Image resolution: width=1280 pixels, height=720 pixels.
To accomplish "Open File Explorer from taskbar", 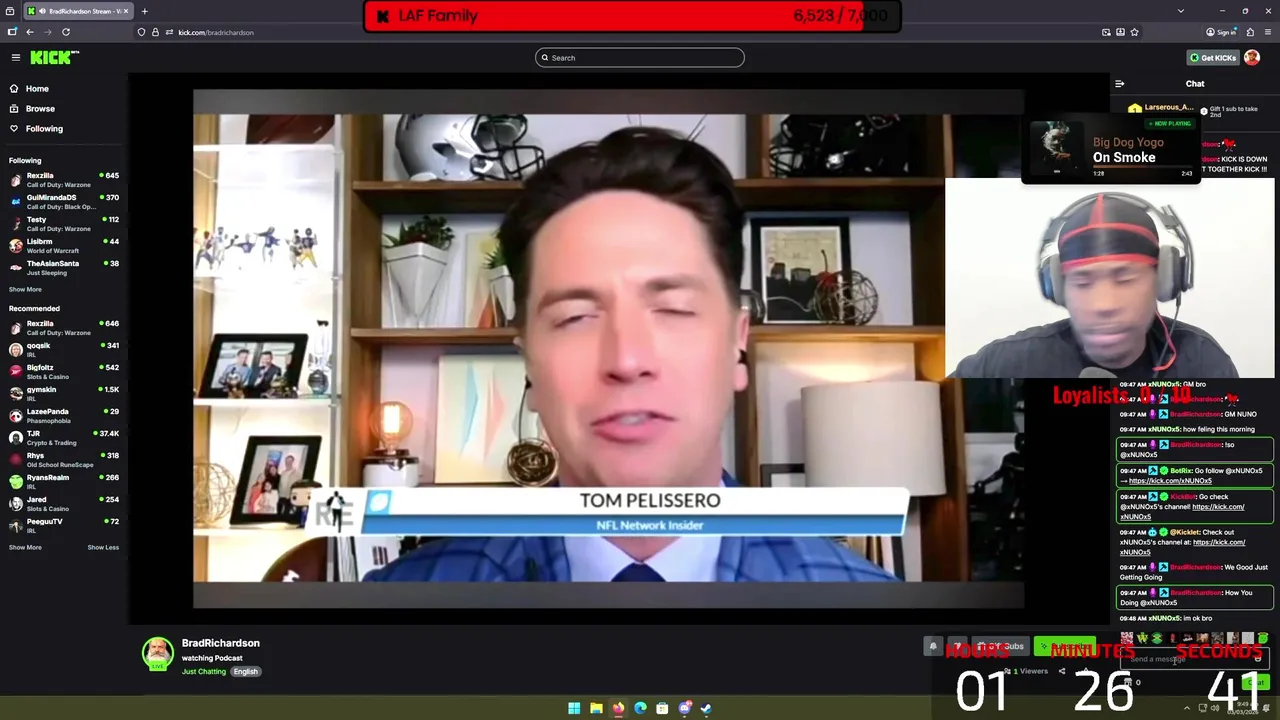I will point(596,709).
